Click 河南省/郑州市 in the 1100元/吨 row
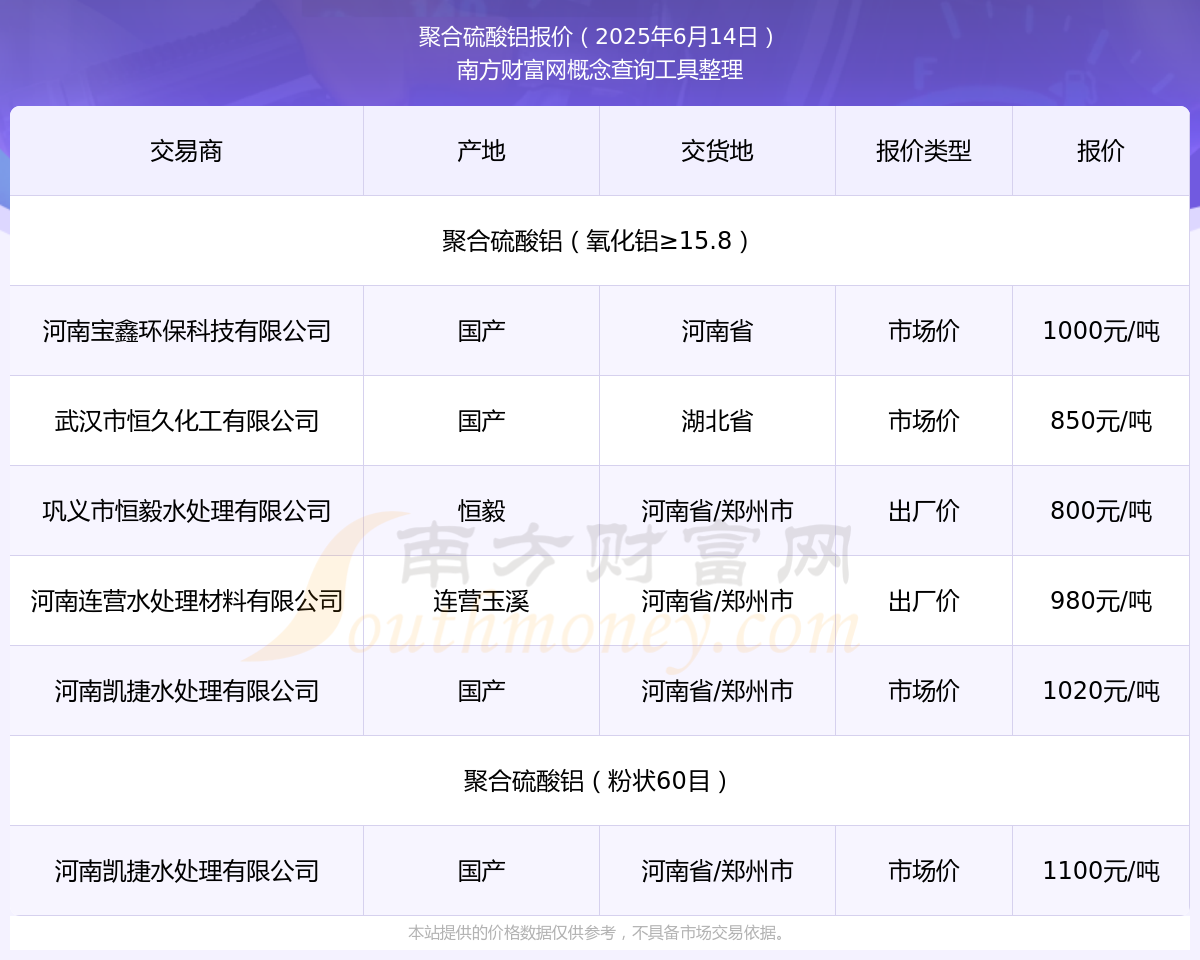This screenshot has height=960, width=1200. coord(717,871)
